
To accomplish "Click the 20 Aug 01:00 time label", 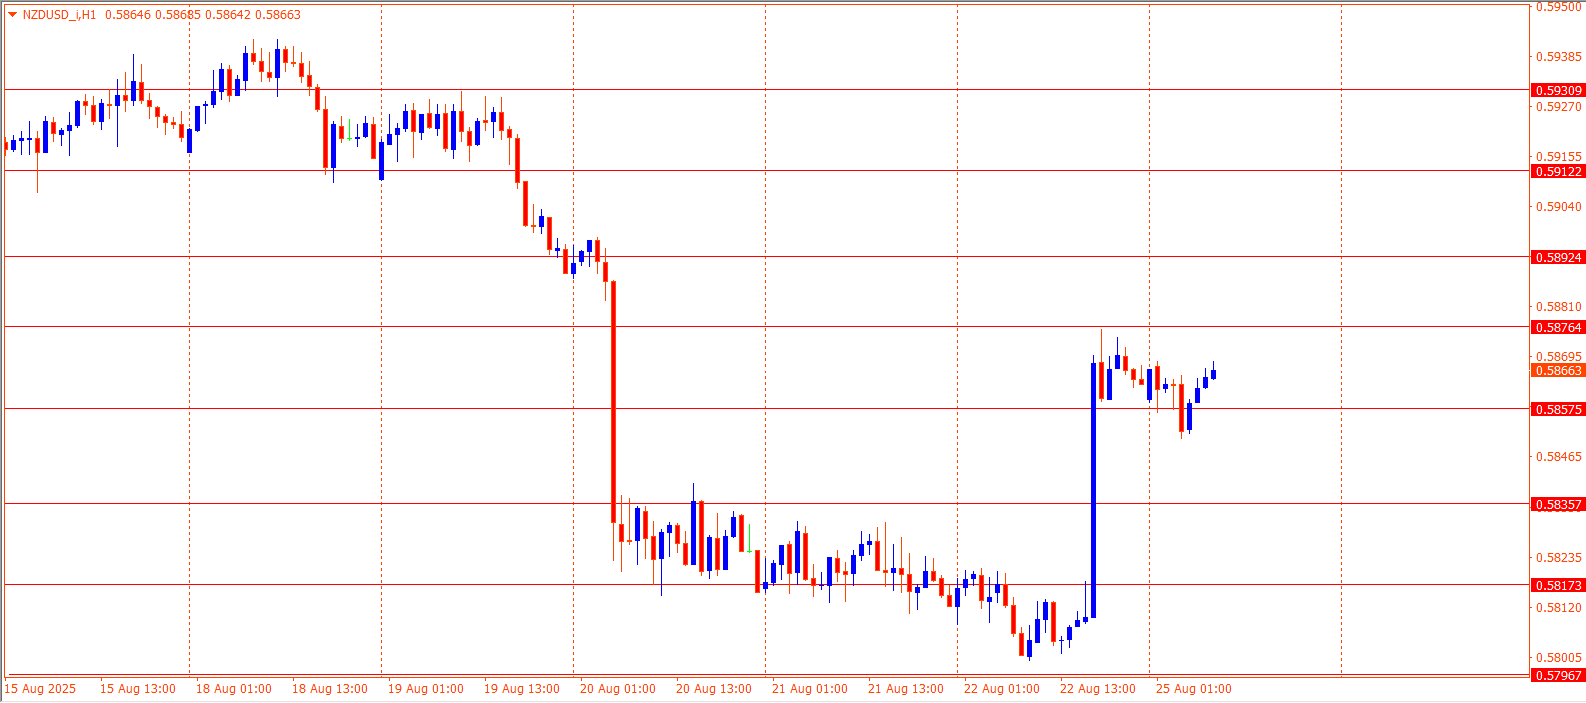I will [x=618, y=689].
